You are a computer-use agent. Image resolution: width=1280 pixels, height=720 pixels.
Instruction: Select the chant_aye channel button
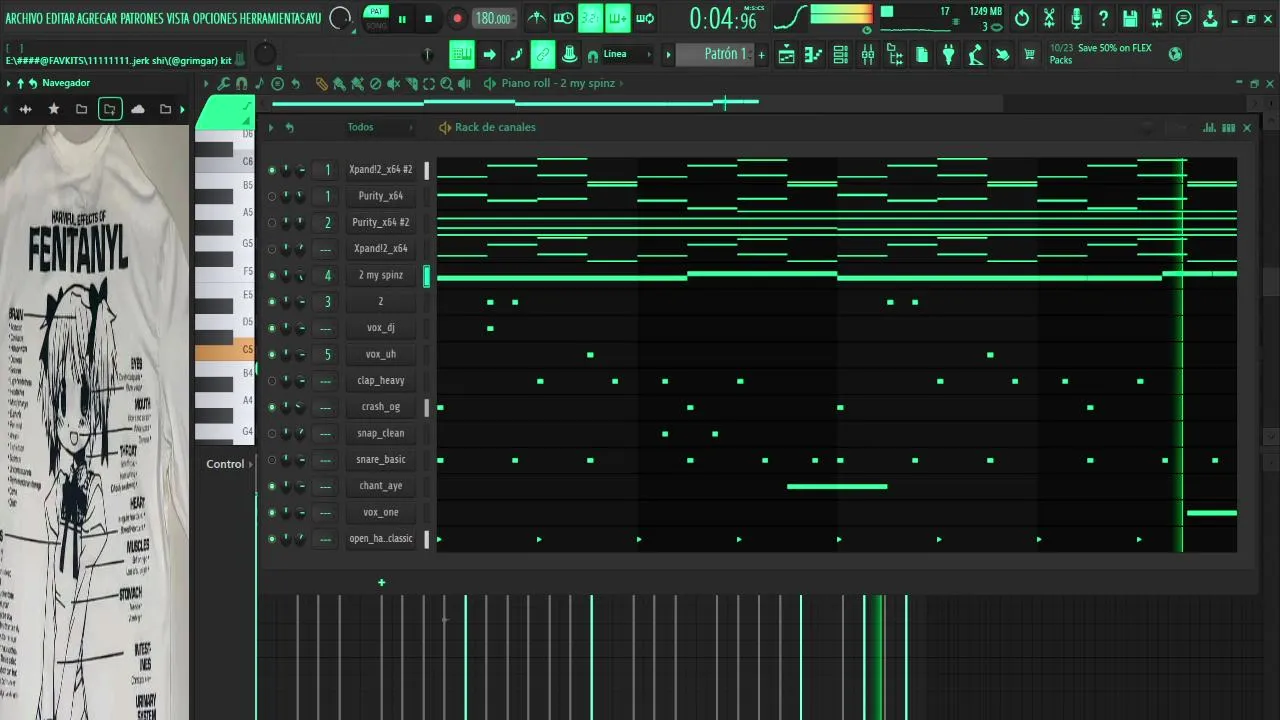pos(381,486)
